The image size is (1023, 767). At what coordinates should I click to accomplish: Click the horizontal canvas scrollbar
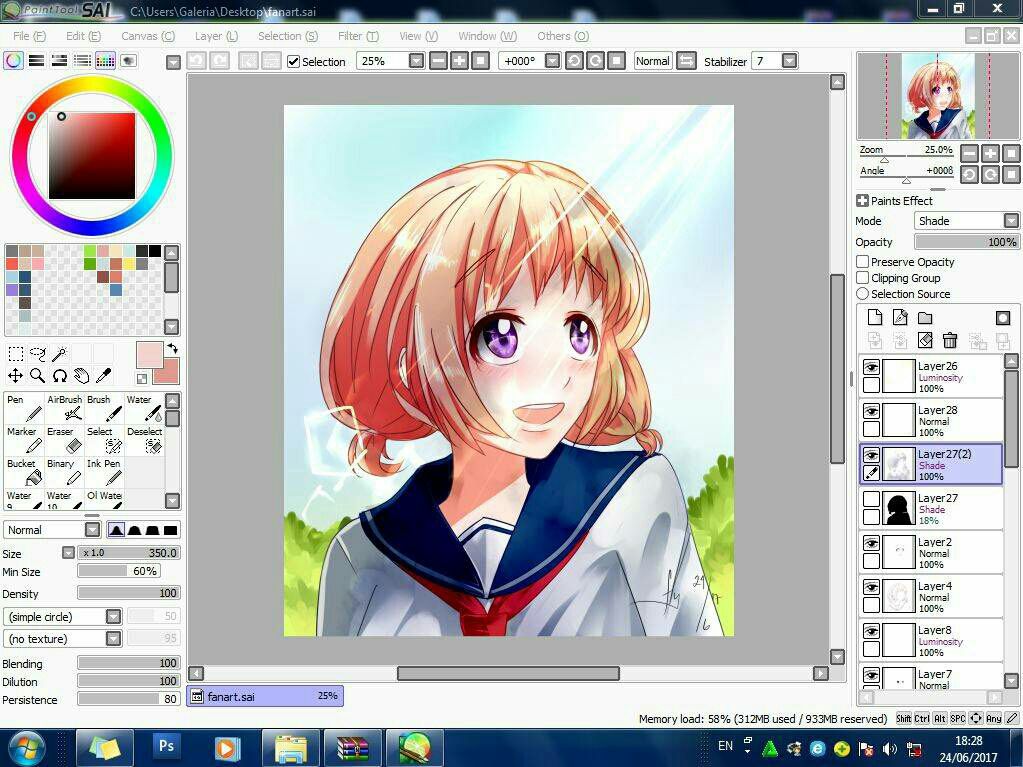coord(508,673)
